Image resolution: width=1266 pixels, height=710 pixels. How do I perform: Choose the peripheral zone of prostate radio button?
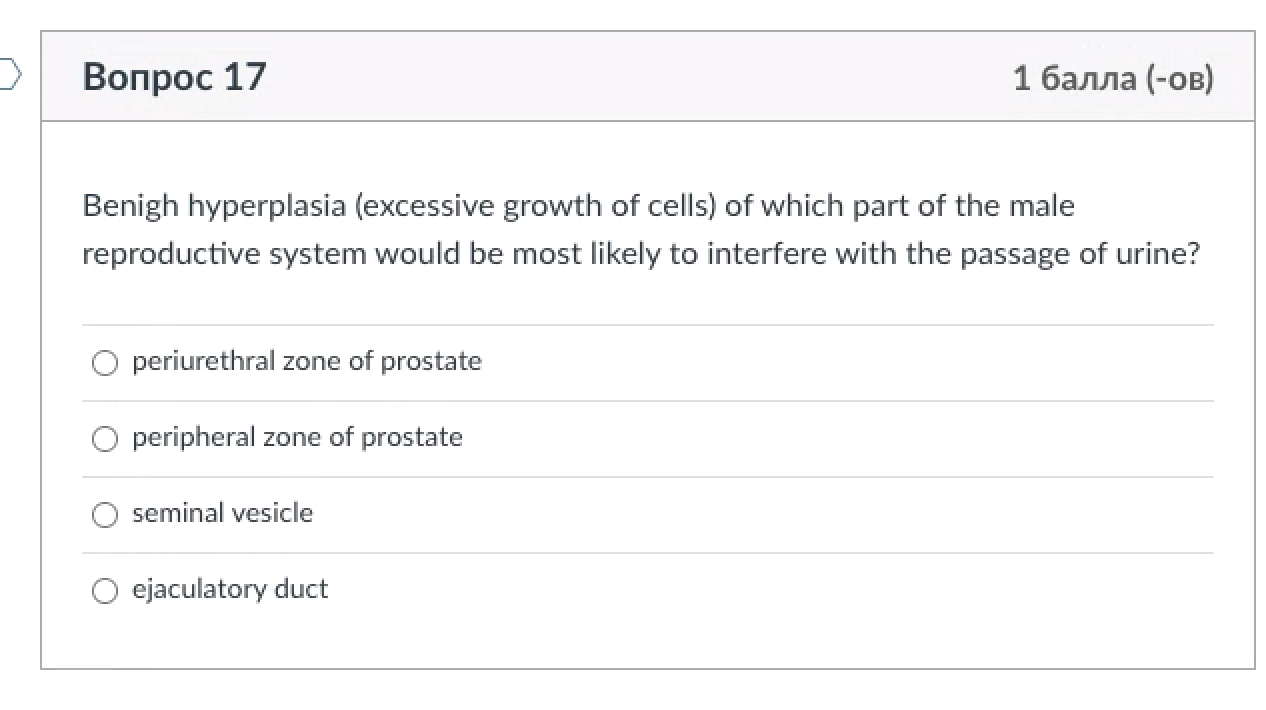(x=105, y=438)
